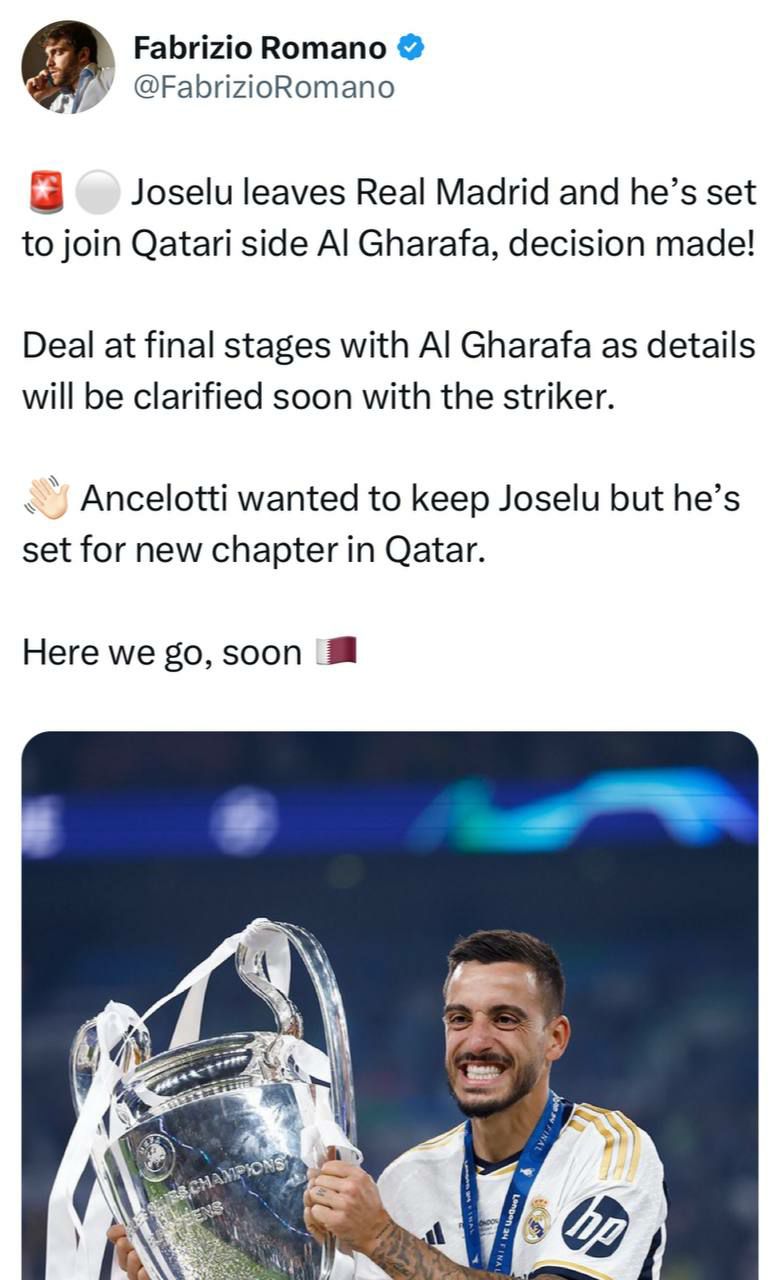Click the "Deal at final stages" paragraph
780x1280 pixels.
(x=390, y=371)
